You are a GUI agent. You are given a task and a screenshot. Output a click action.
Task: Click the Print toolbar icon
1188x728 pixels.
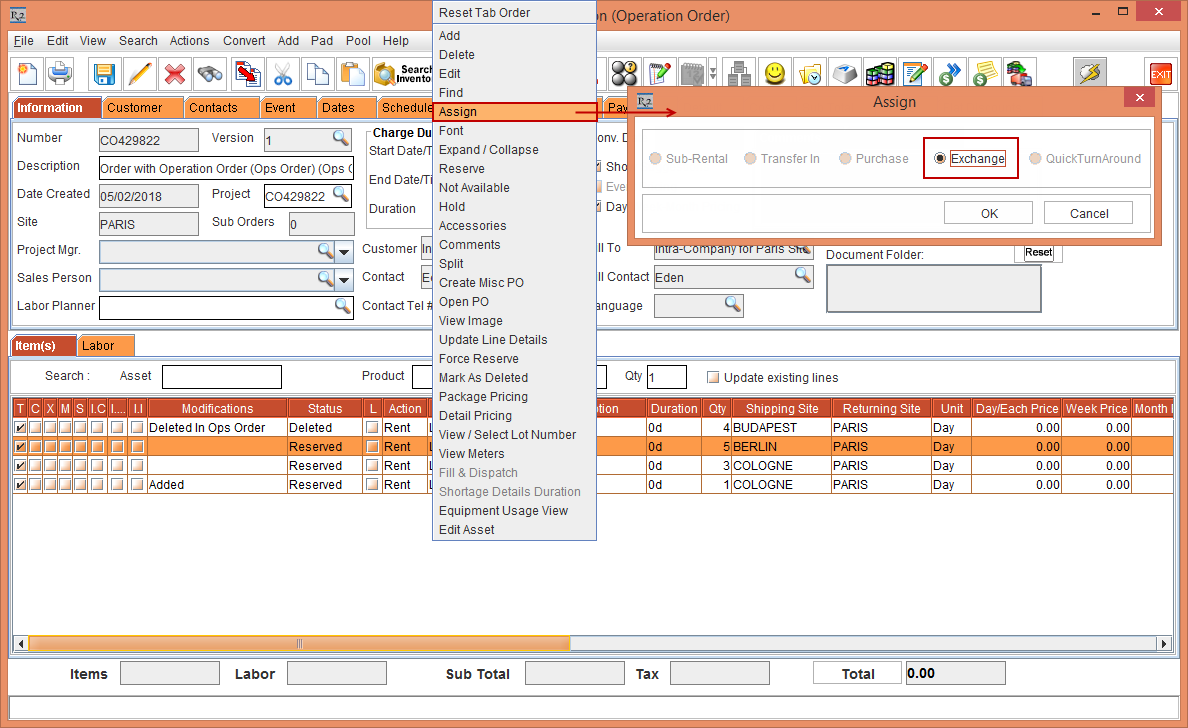click(x=60, y=74)
